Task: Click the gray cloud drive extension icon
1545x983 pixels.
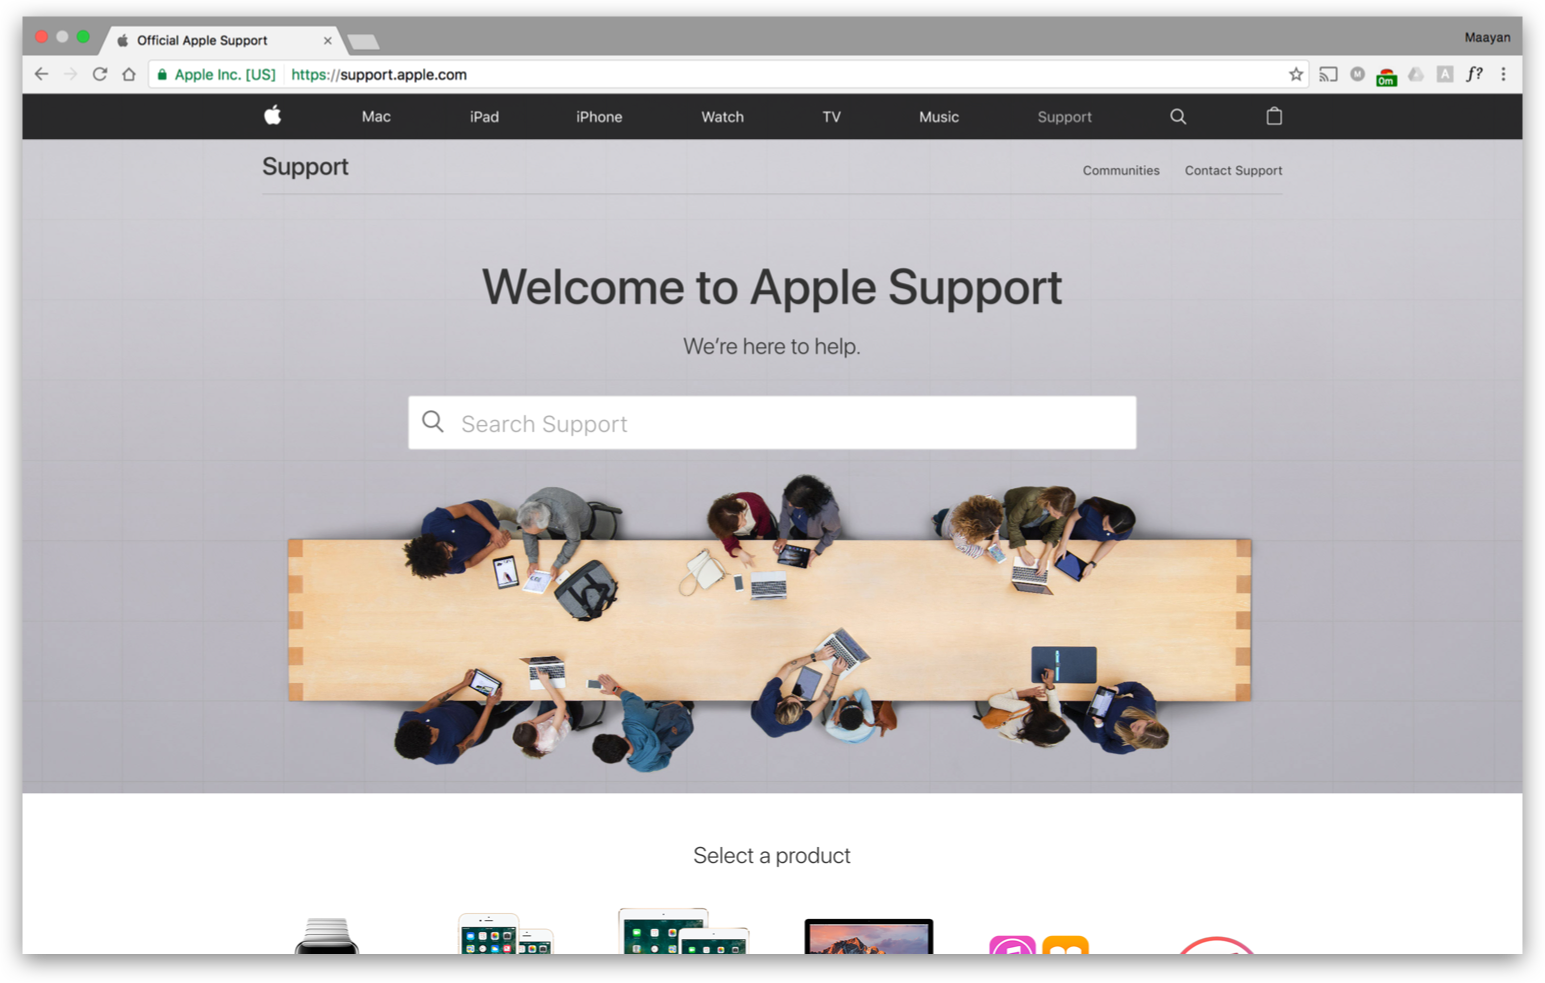Action: pos(1415,74)
